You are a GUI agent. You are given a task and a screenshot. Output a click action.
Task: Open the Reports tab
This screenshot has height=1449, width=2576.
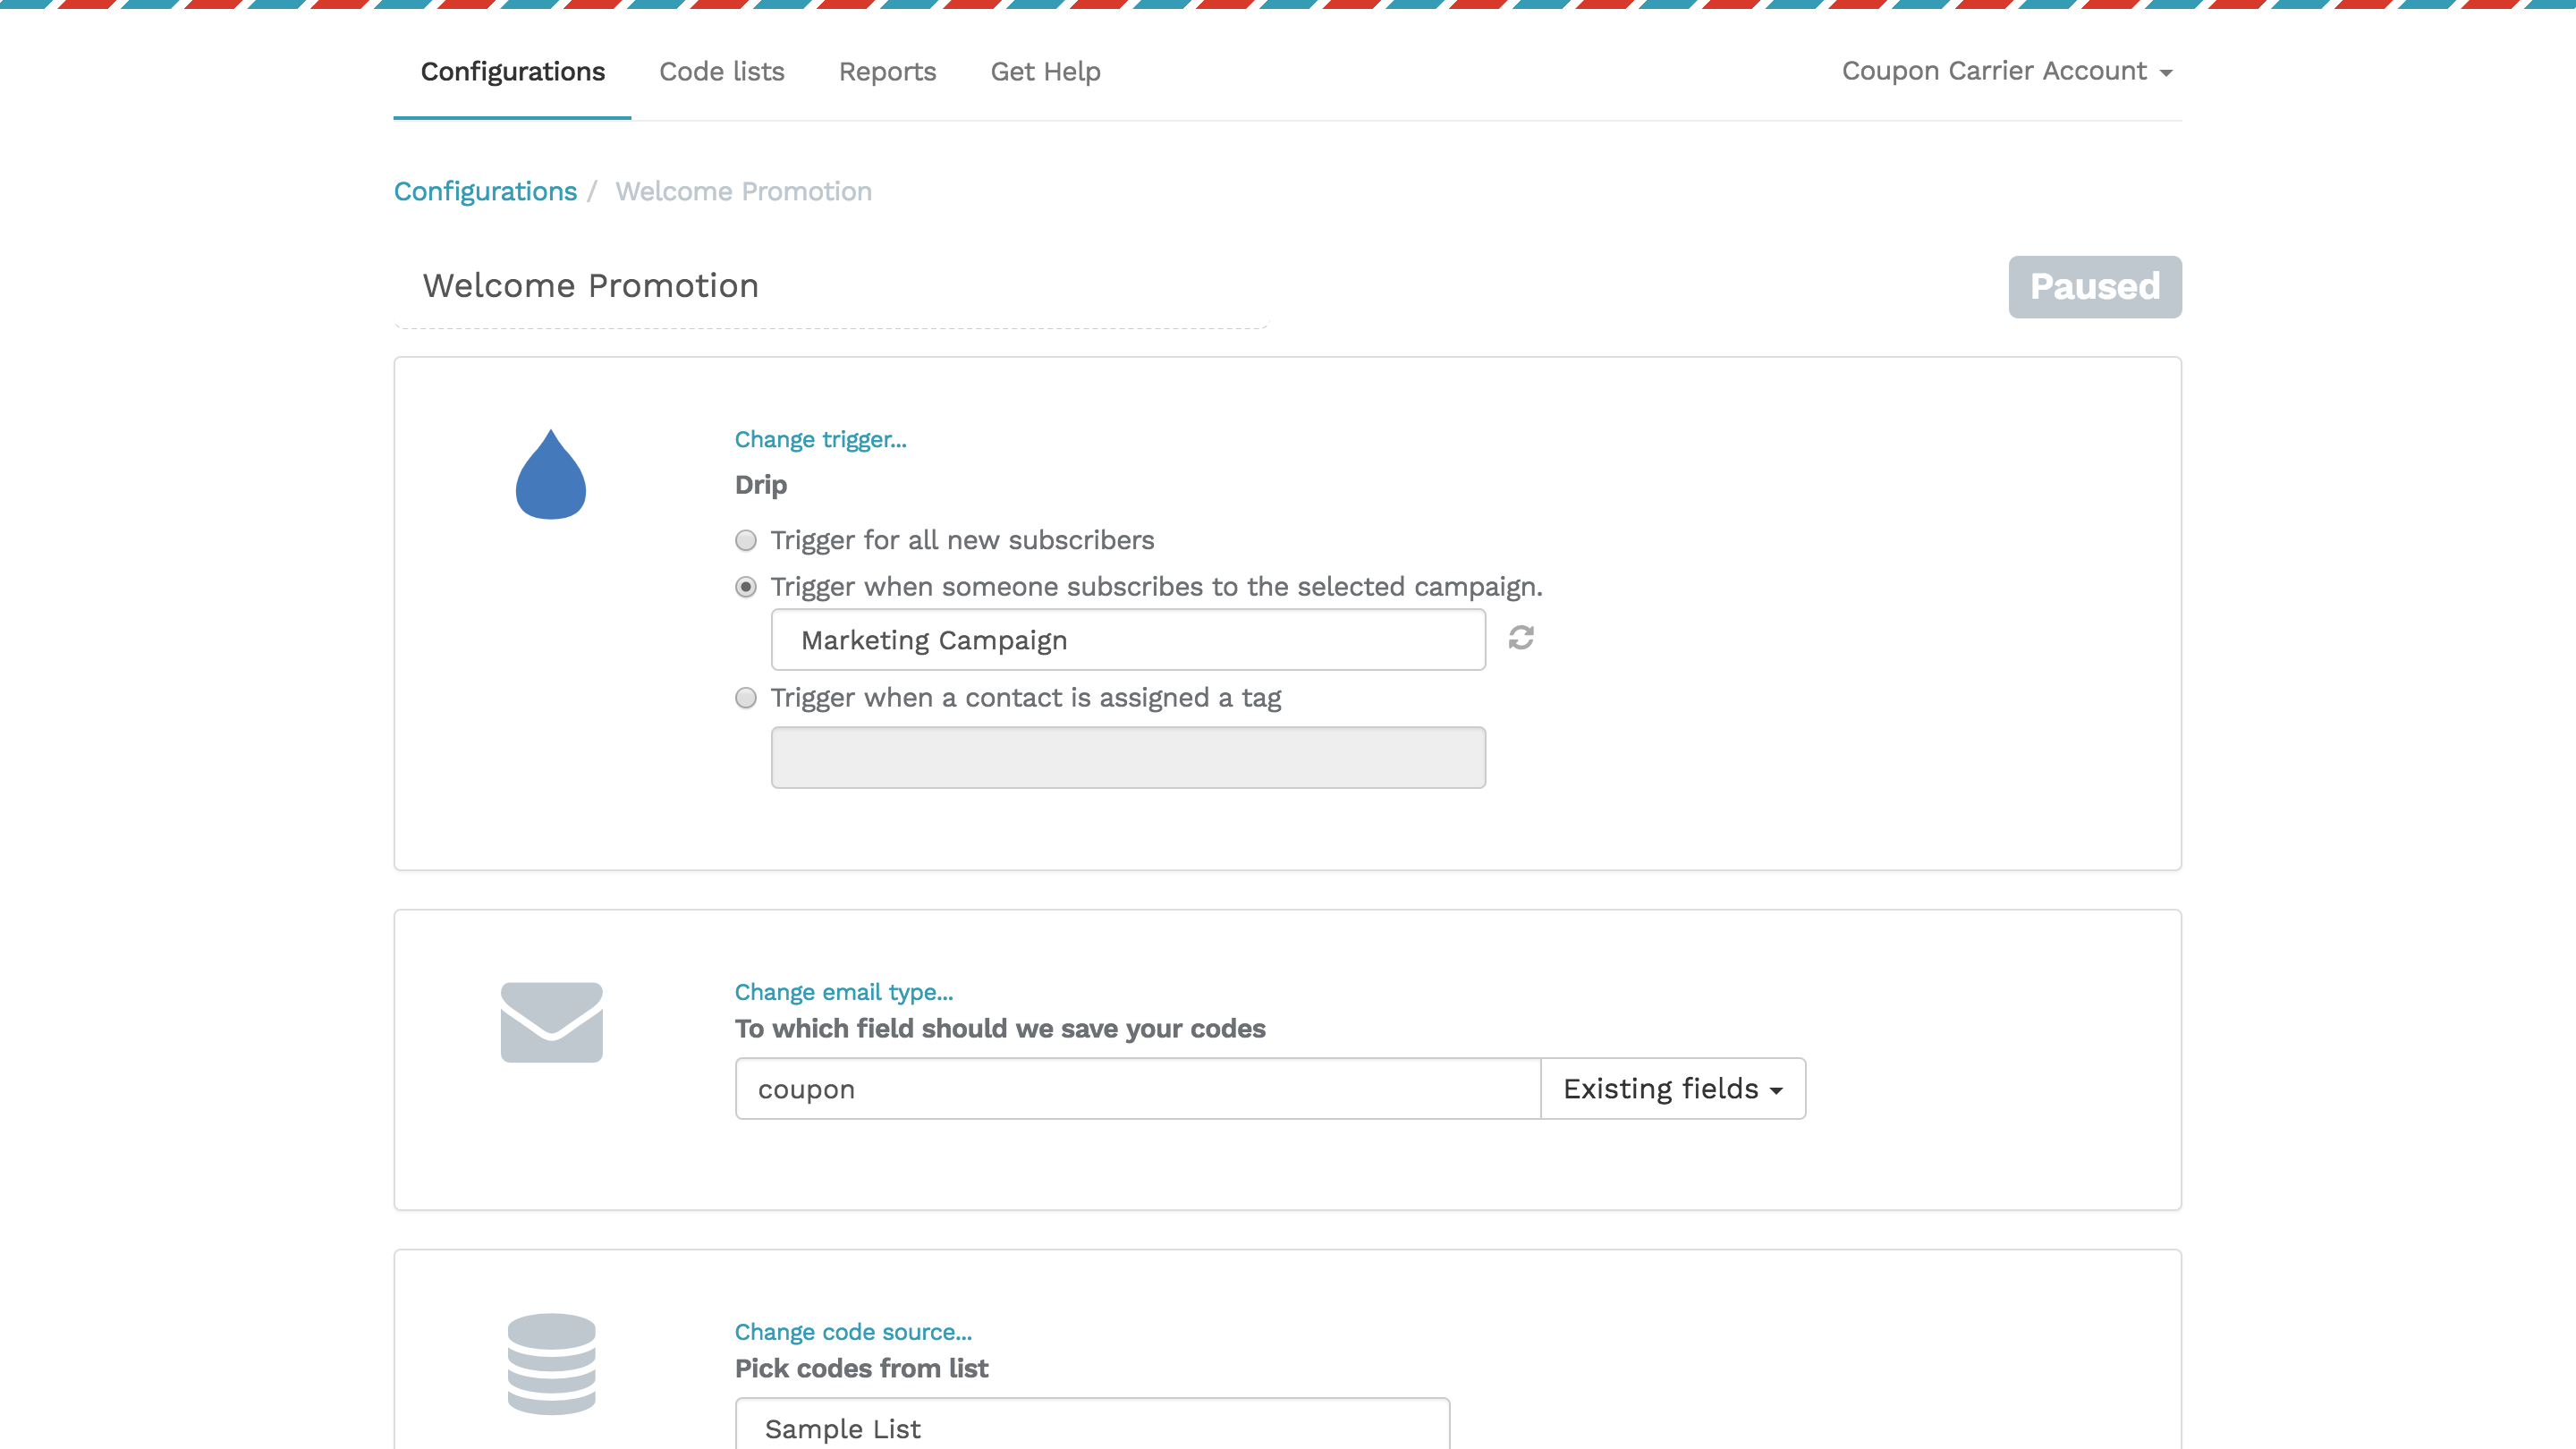(x=887, y=71)
